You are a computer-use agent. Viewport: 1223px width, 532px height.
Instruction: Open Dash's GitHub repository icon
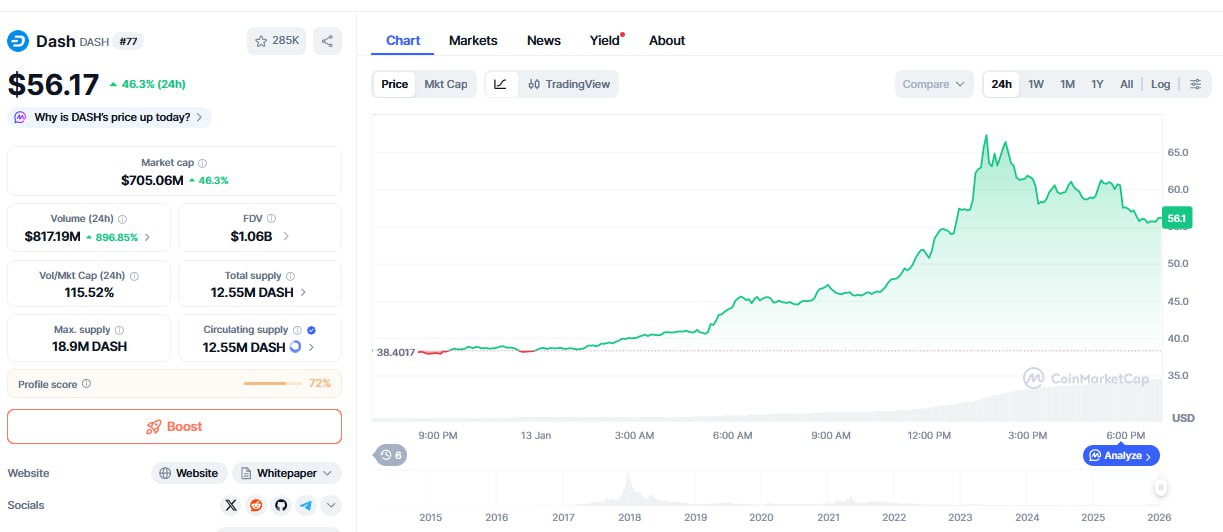[x=281, y=505]
